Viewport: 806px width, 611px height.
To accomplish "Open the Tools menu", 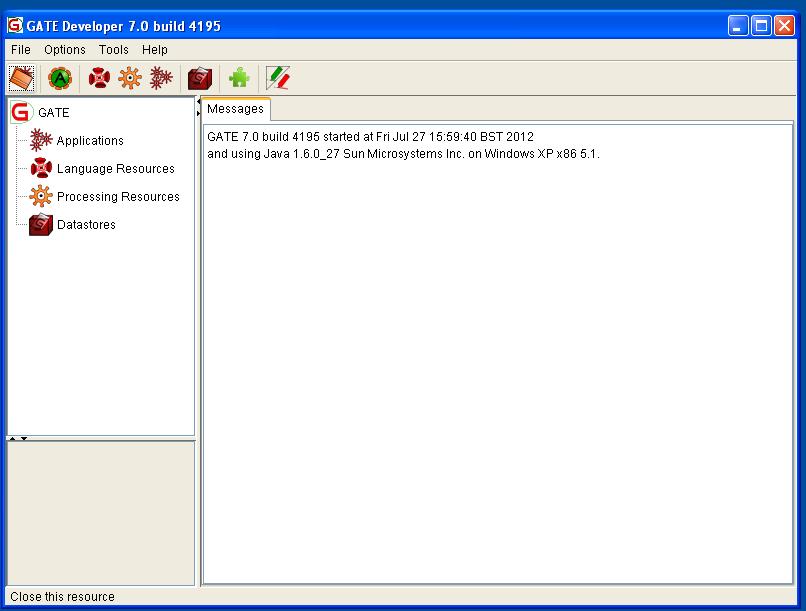I will (114, 50).
